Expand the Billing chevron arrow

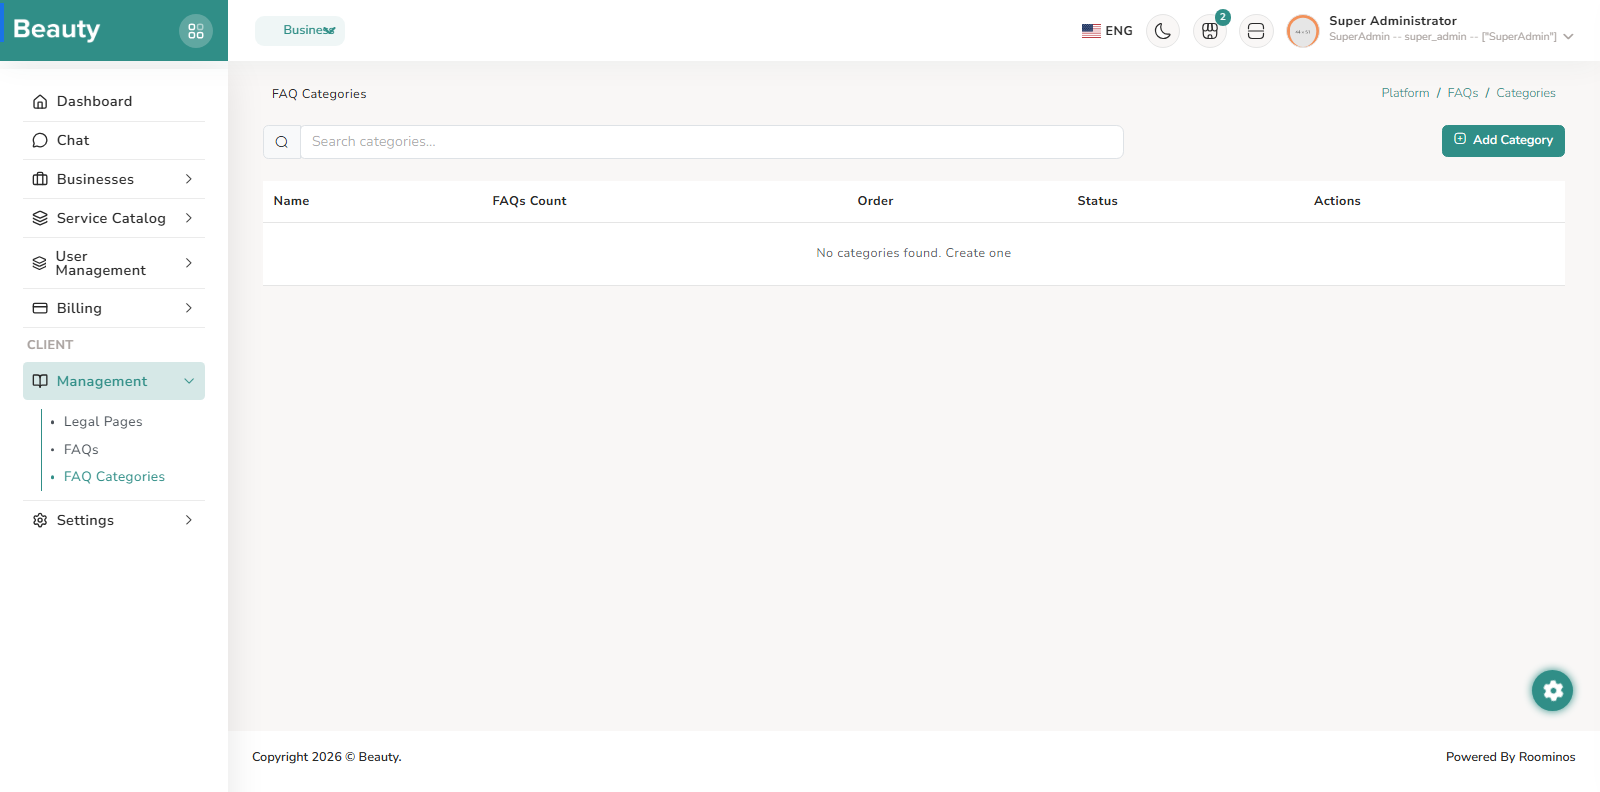(x=189, y=308)
